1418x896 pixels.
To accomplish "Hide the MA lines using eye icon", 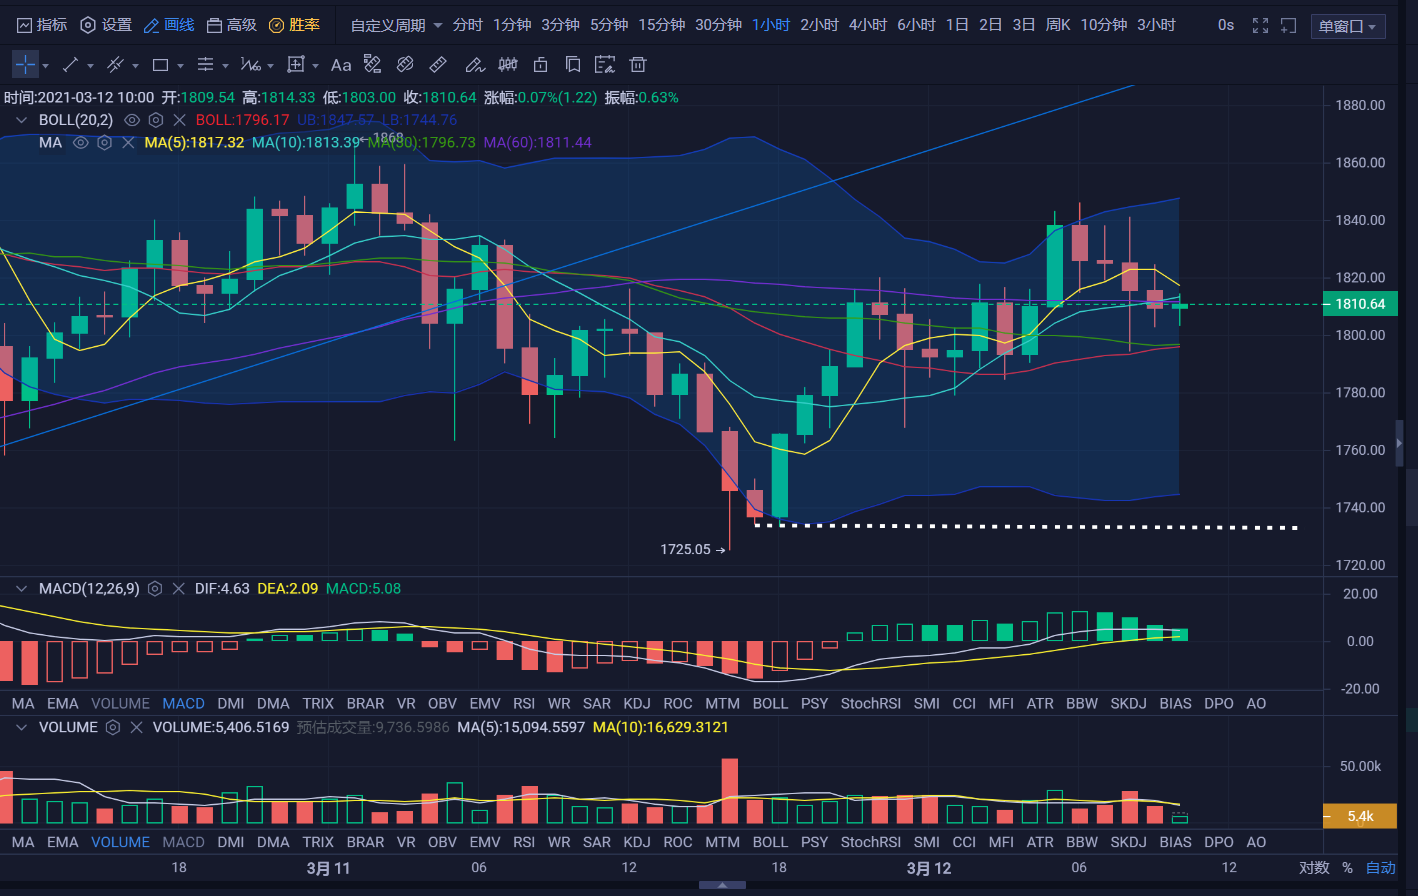I will click(81, 143).
